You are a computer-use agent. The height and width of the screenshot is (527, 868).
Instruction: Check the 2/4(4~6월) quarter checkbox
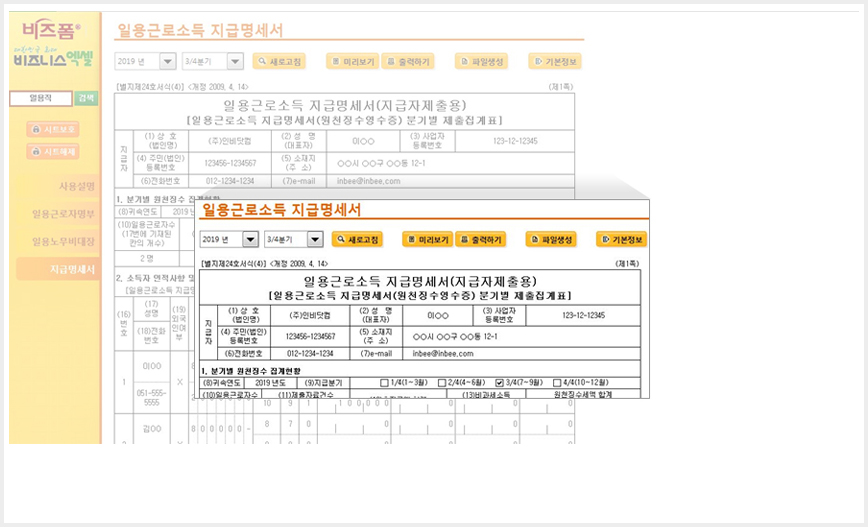[442, 383]
